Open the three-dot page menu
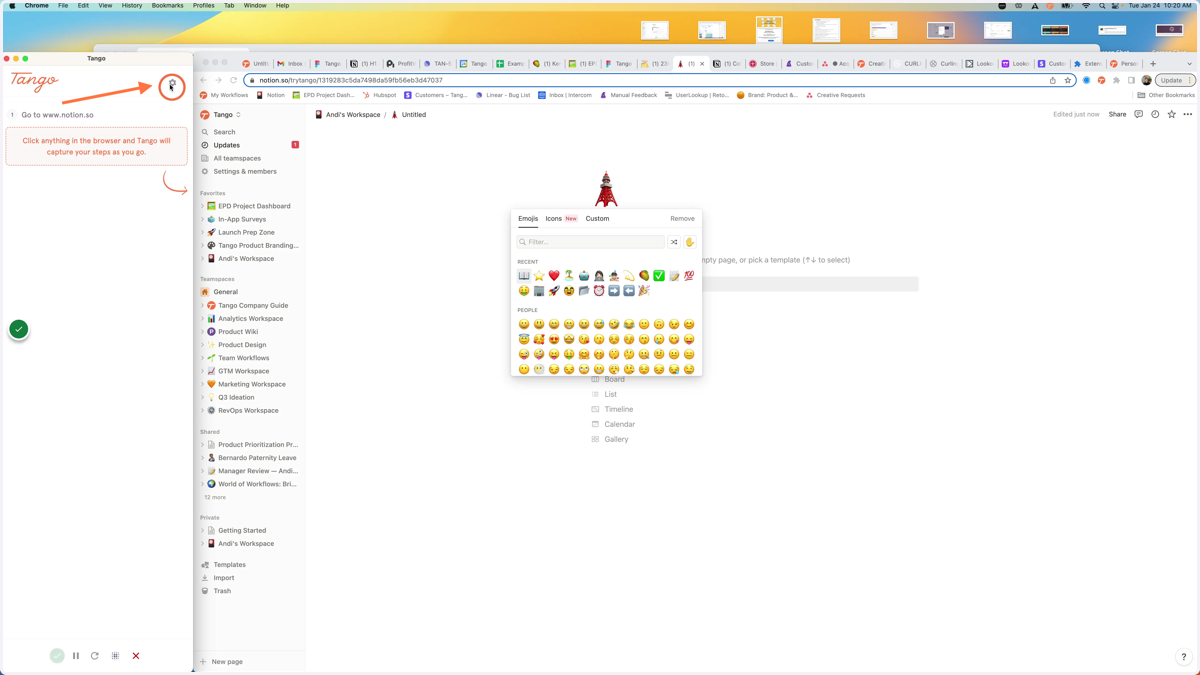Viewport: 1200px width, 675px height. [x=1188, y=114]
